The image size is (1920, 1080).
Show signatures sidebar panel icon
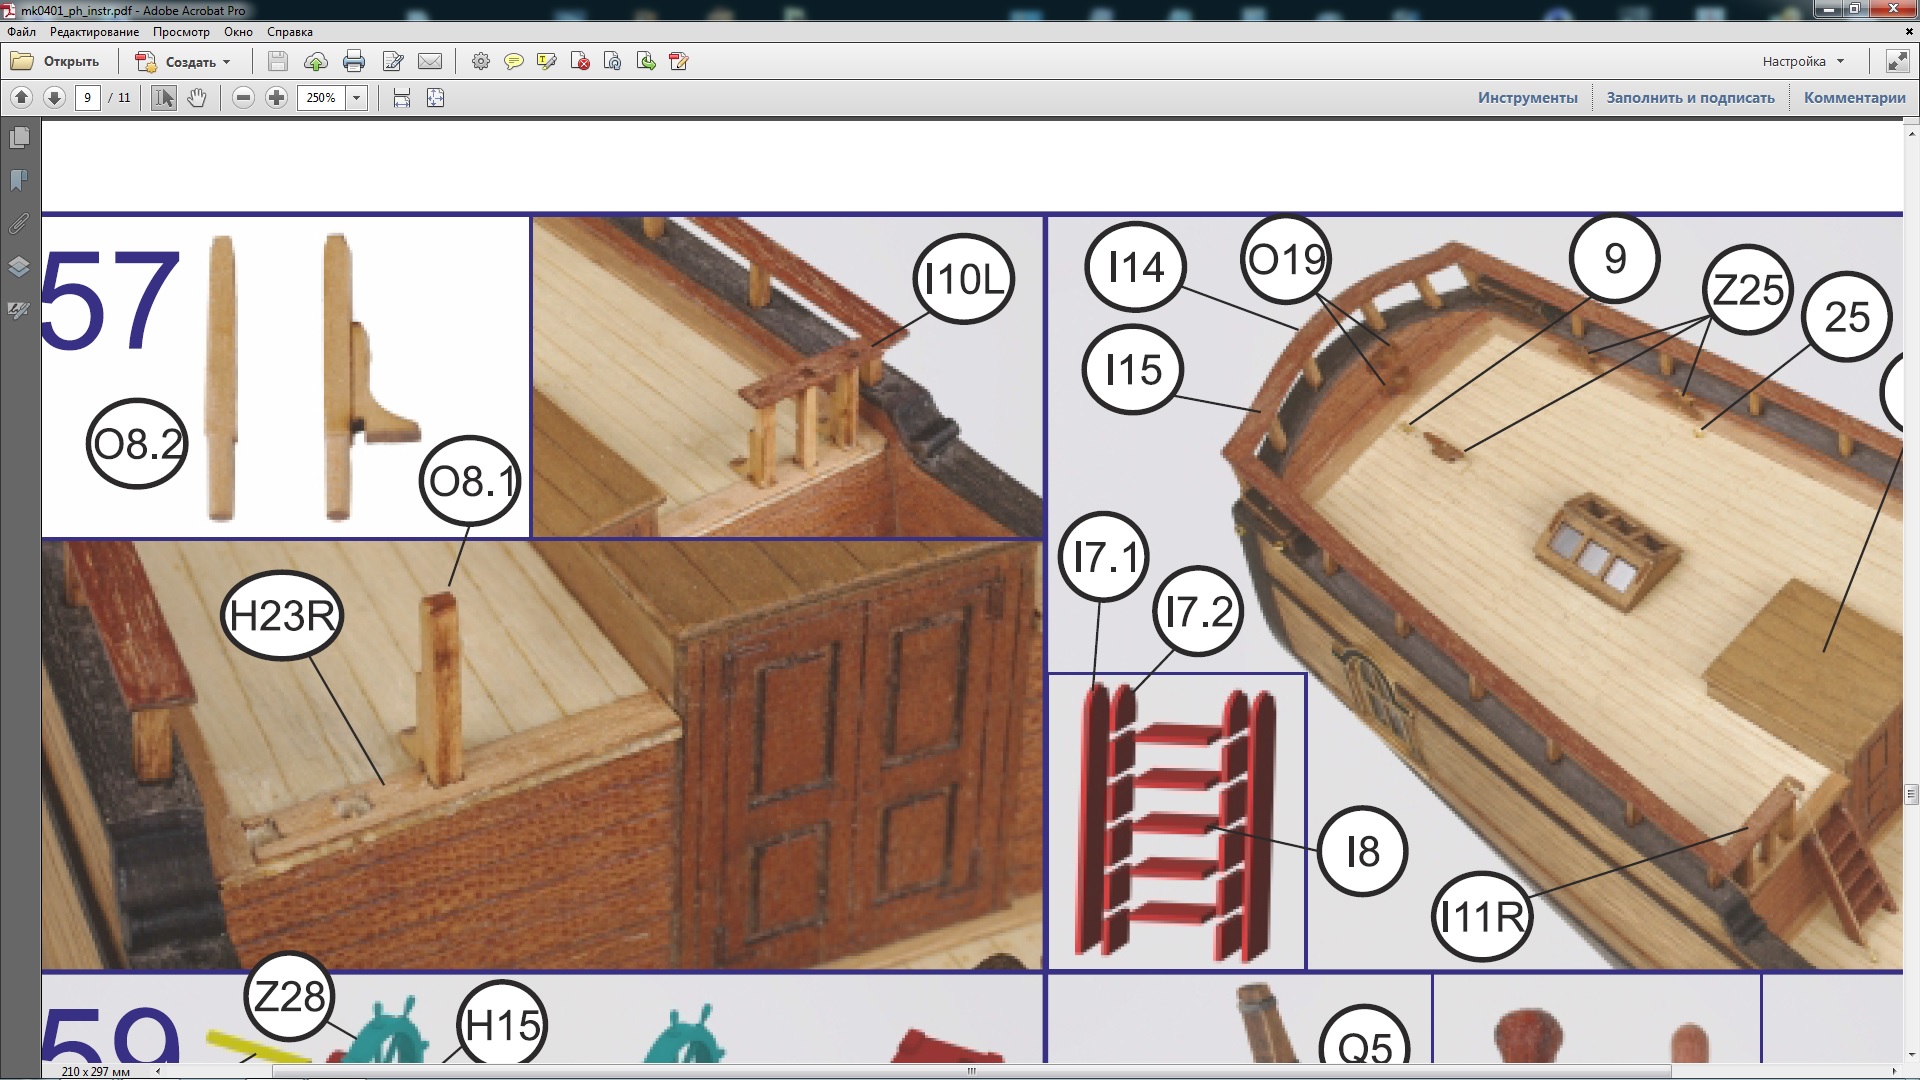tap(19, 310)
